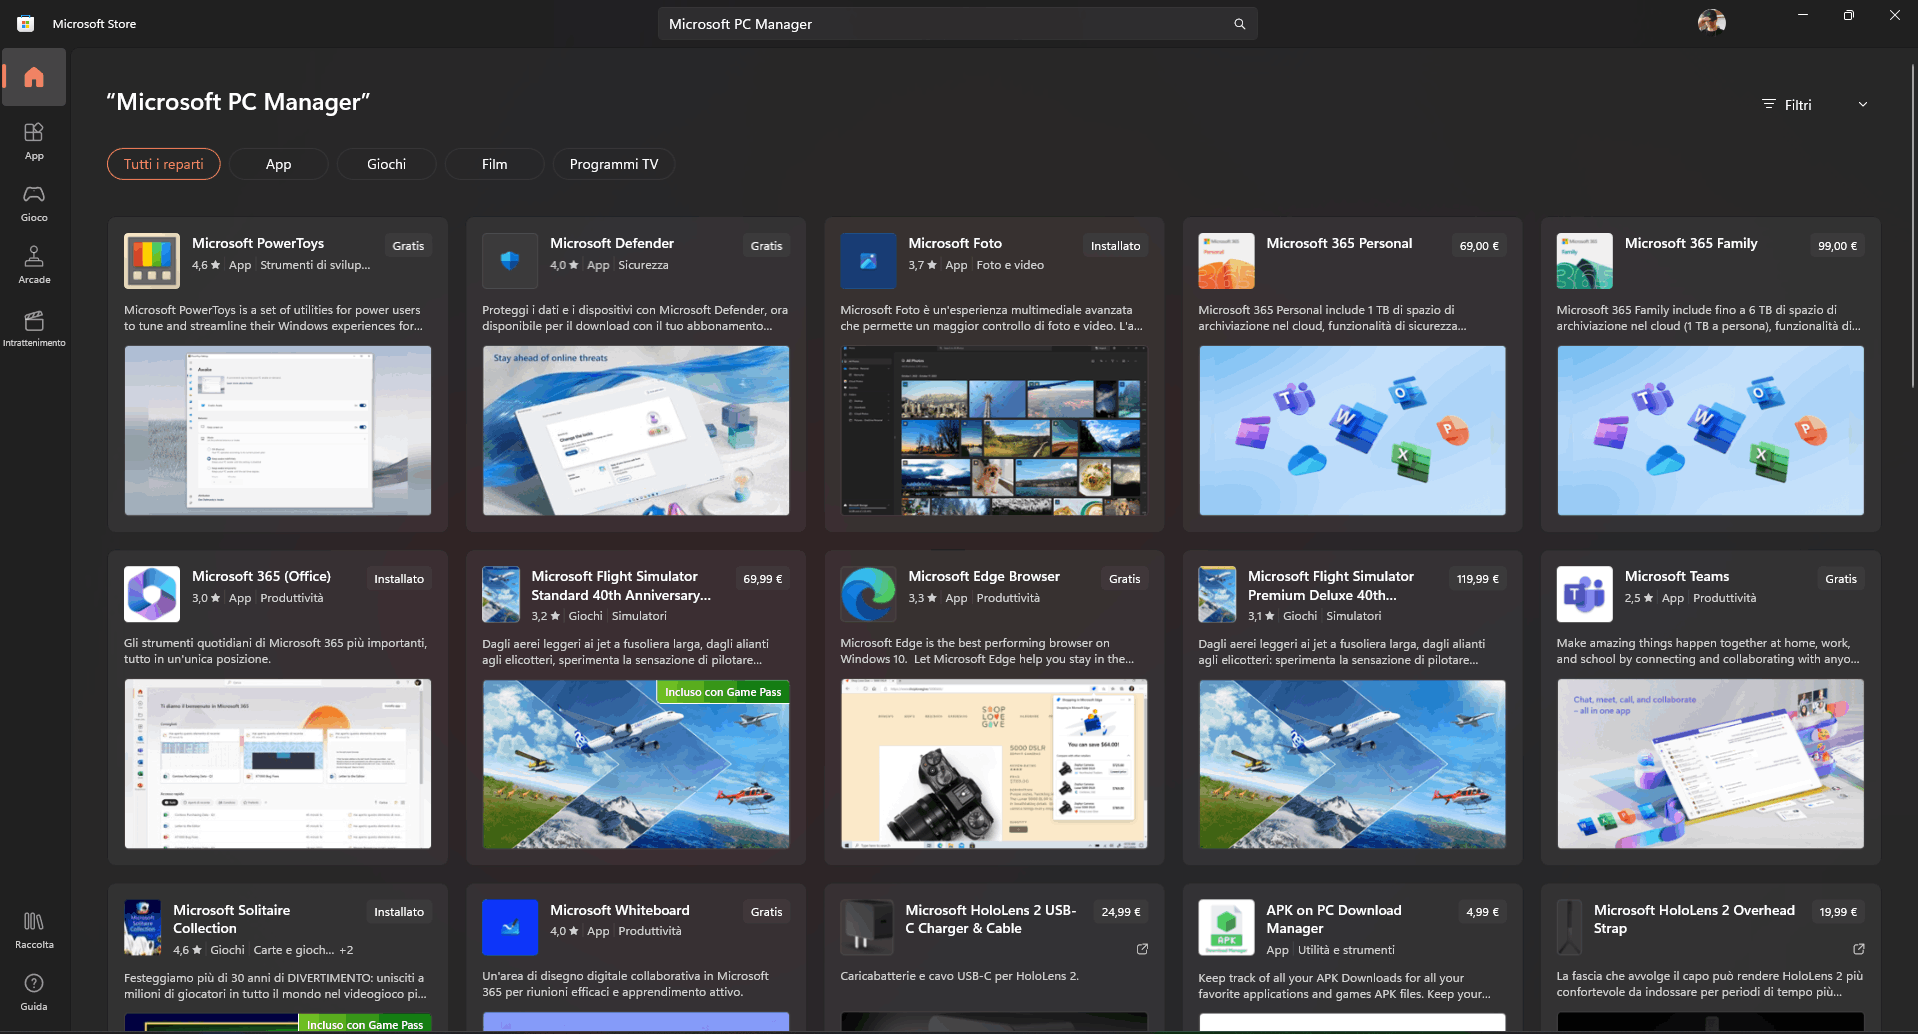1918x1034 pixels.
Task: Click the Microsoft Store logo in title bar
Action: pyautogui.click(x=25, y=24)
